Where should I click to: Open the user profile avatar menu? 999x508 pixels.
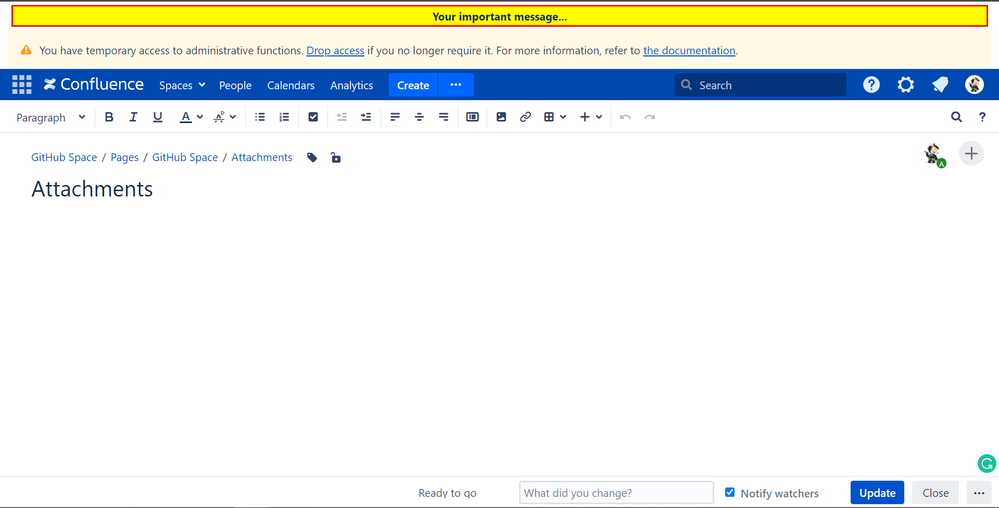974,85
